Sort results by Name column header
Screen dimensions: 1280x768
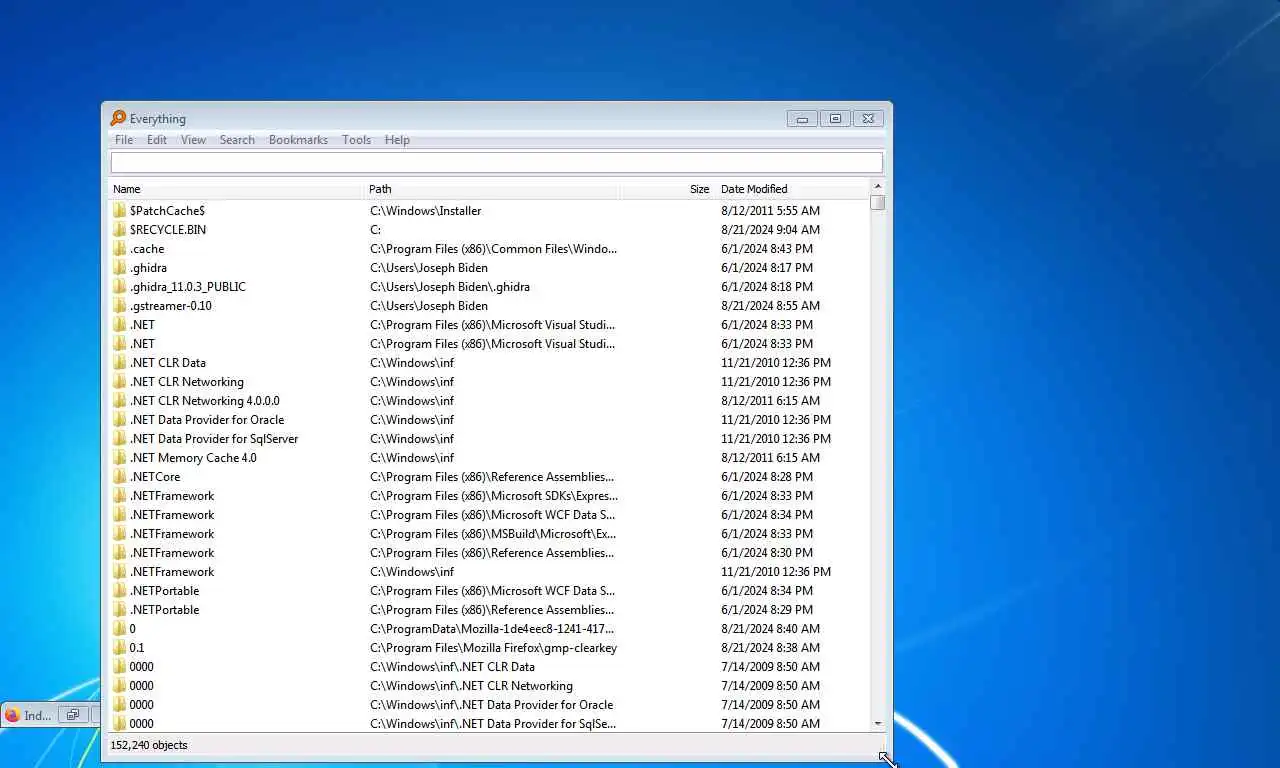pos(237,189)
